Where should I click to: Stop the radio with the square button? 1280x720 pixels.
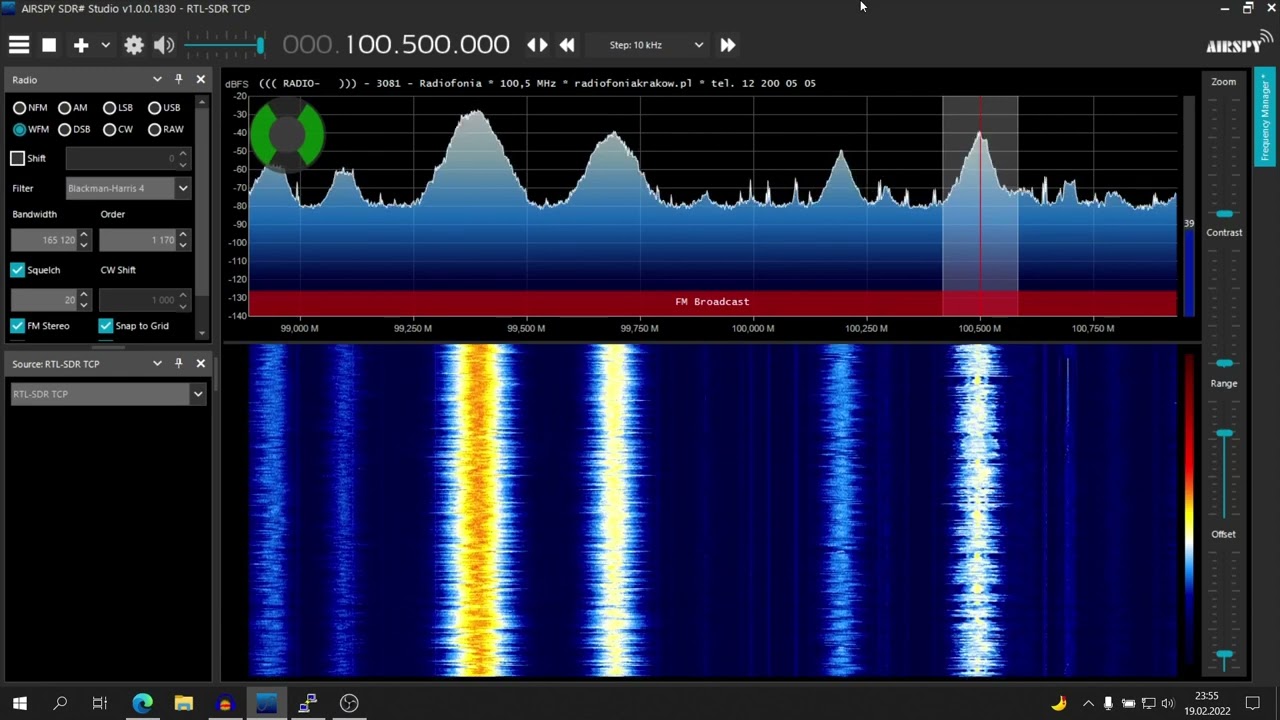[x=49, y=45]
